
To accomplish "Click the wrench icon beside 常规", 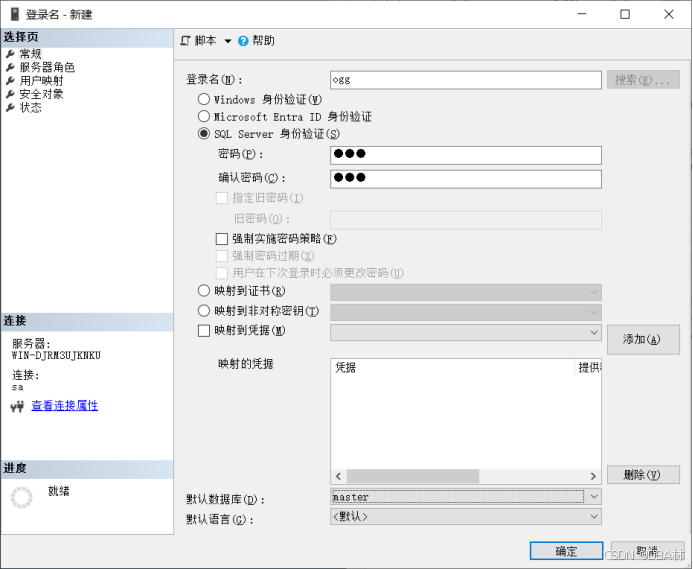I will 10,54.
